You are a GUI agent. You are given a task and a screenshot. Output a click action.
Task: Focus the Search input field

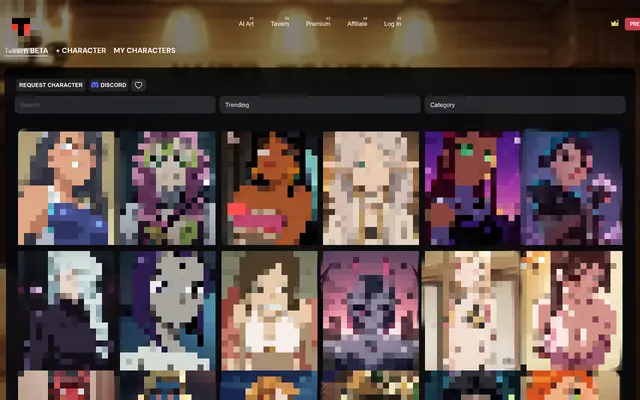(x=115, y=104)
